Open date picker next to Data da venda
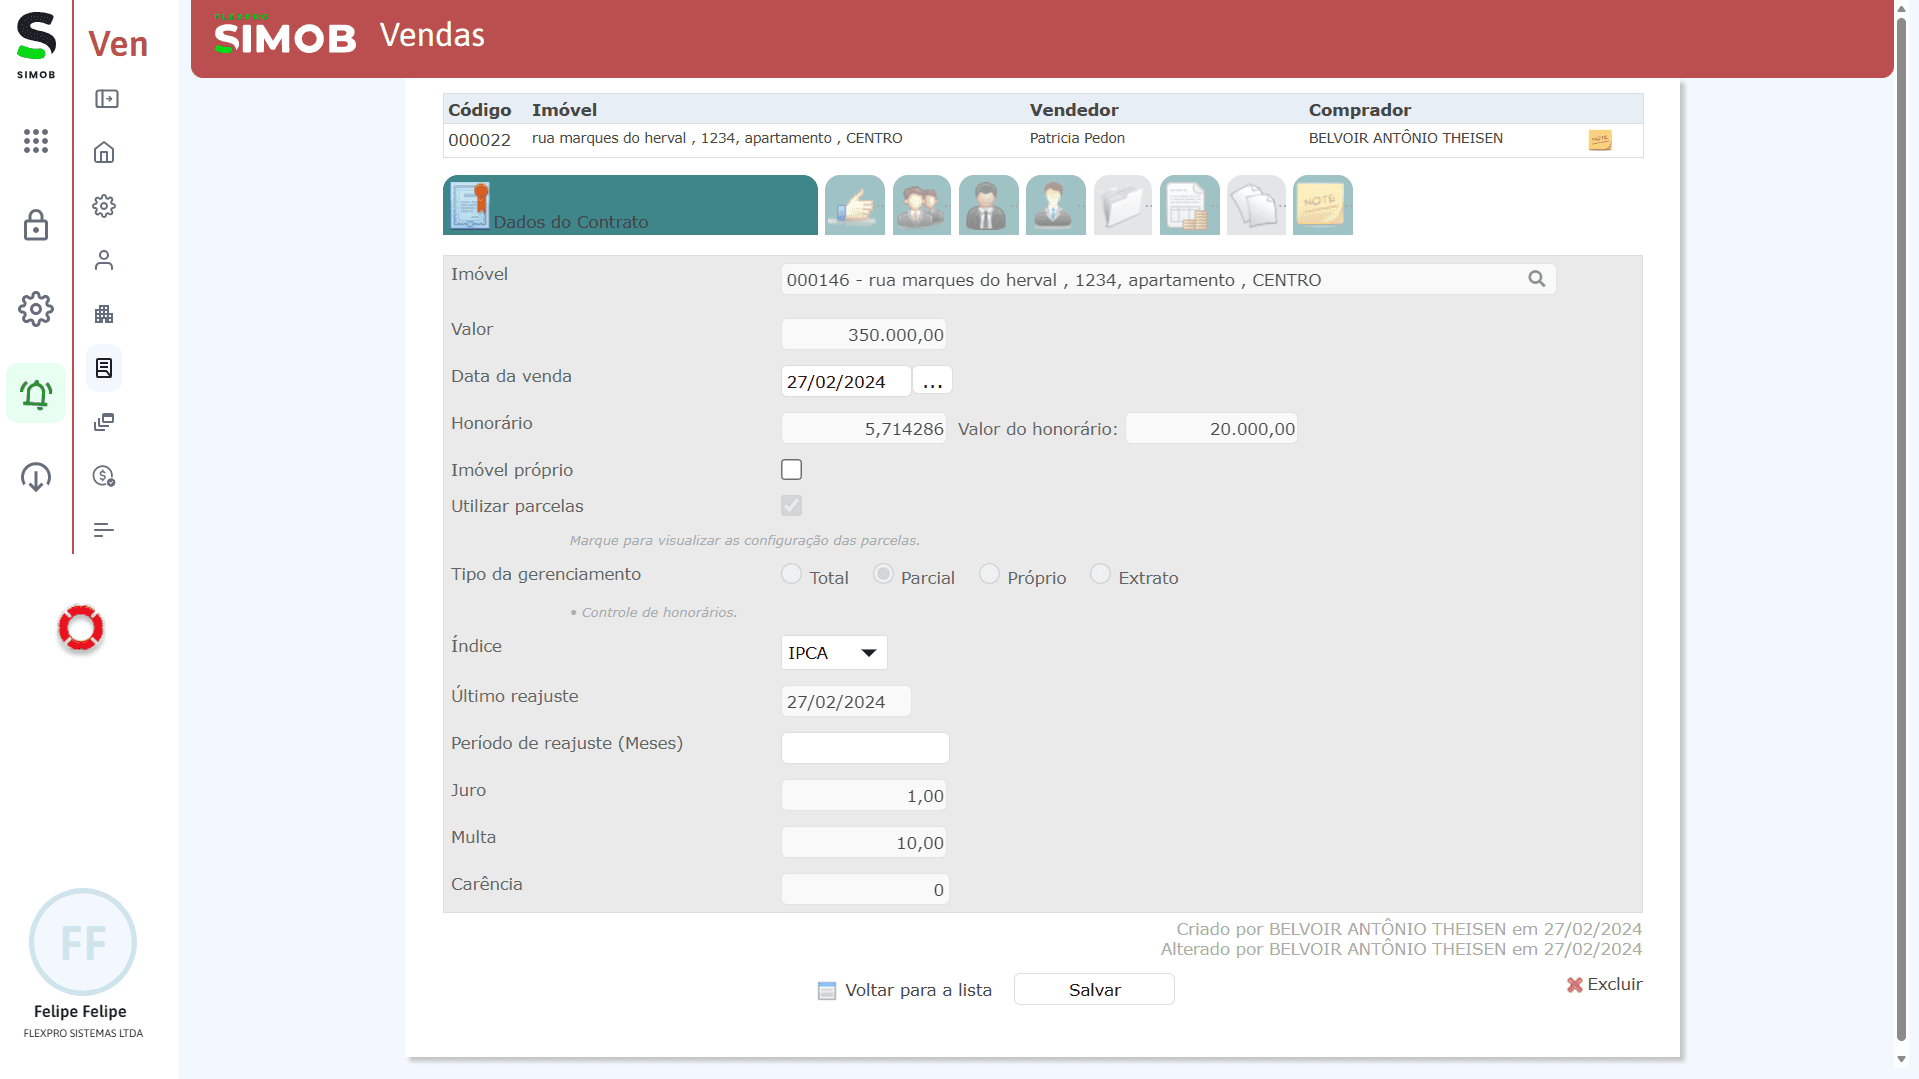 point(932,381)
